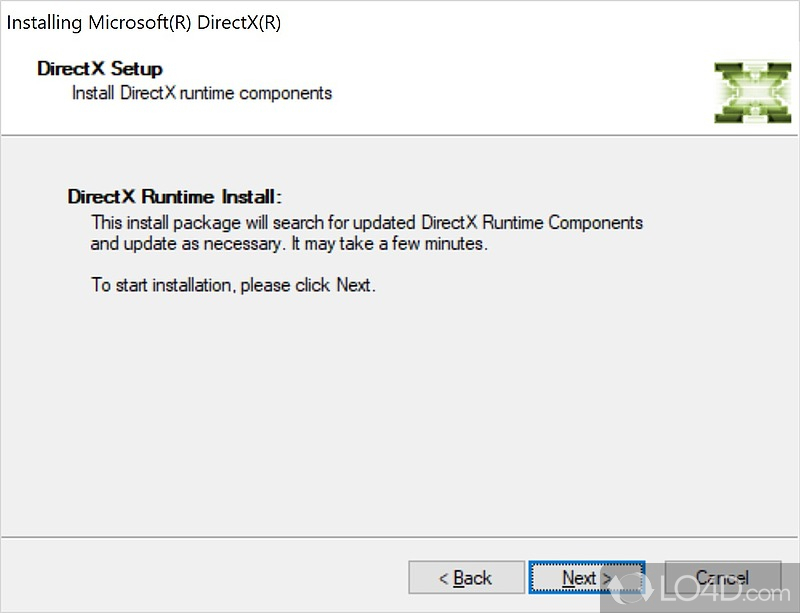Viewport: 800px width, 613px height.
Task: Click the word "Next" in the instruction sentence
Action: (353, 285)
